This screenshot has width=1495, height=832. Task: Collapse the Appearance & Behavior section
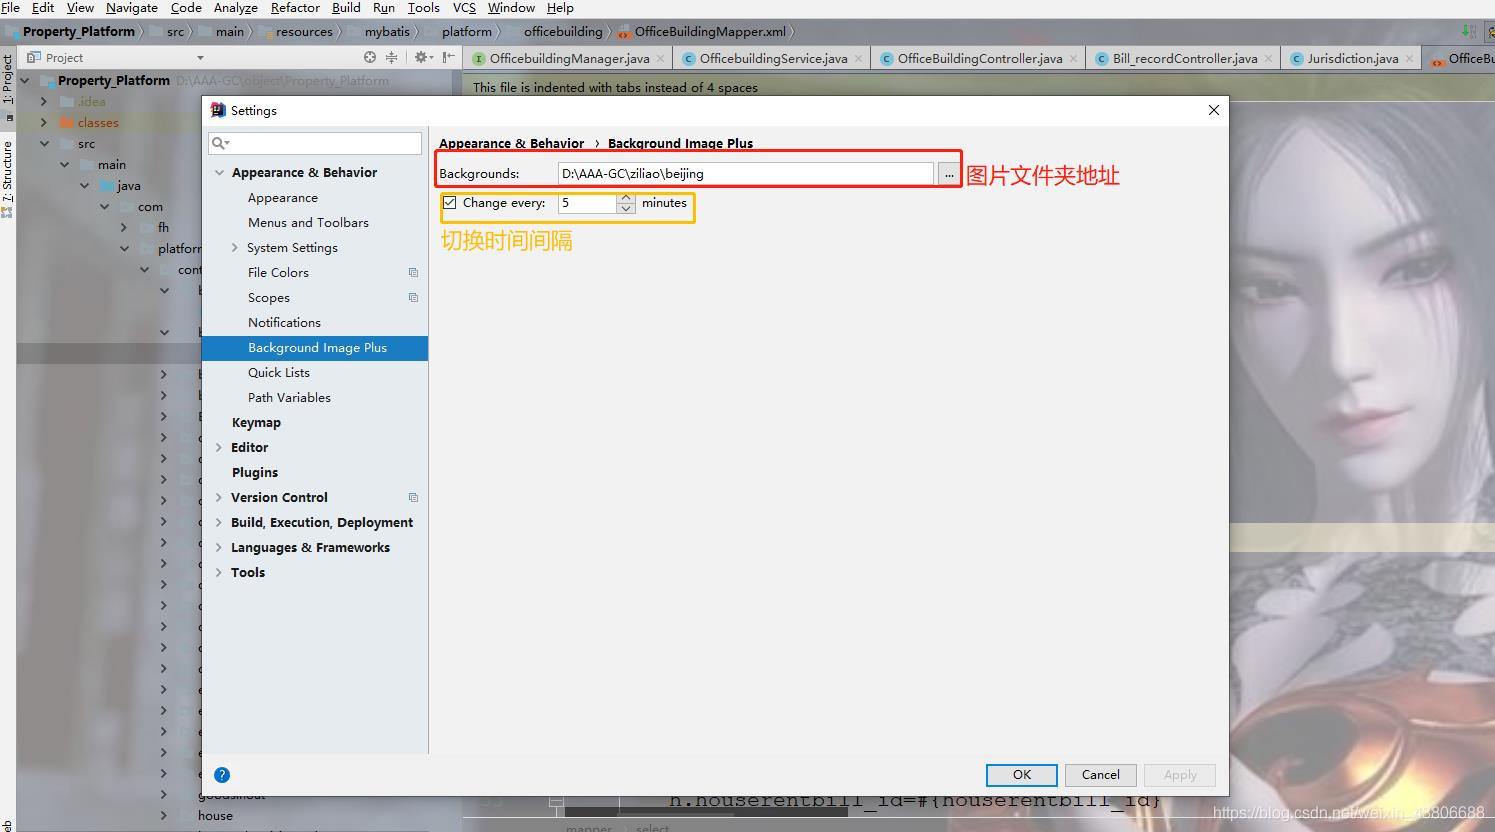pyautogui.click(x=219, y=173)
